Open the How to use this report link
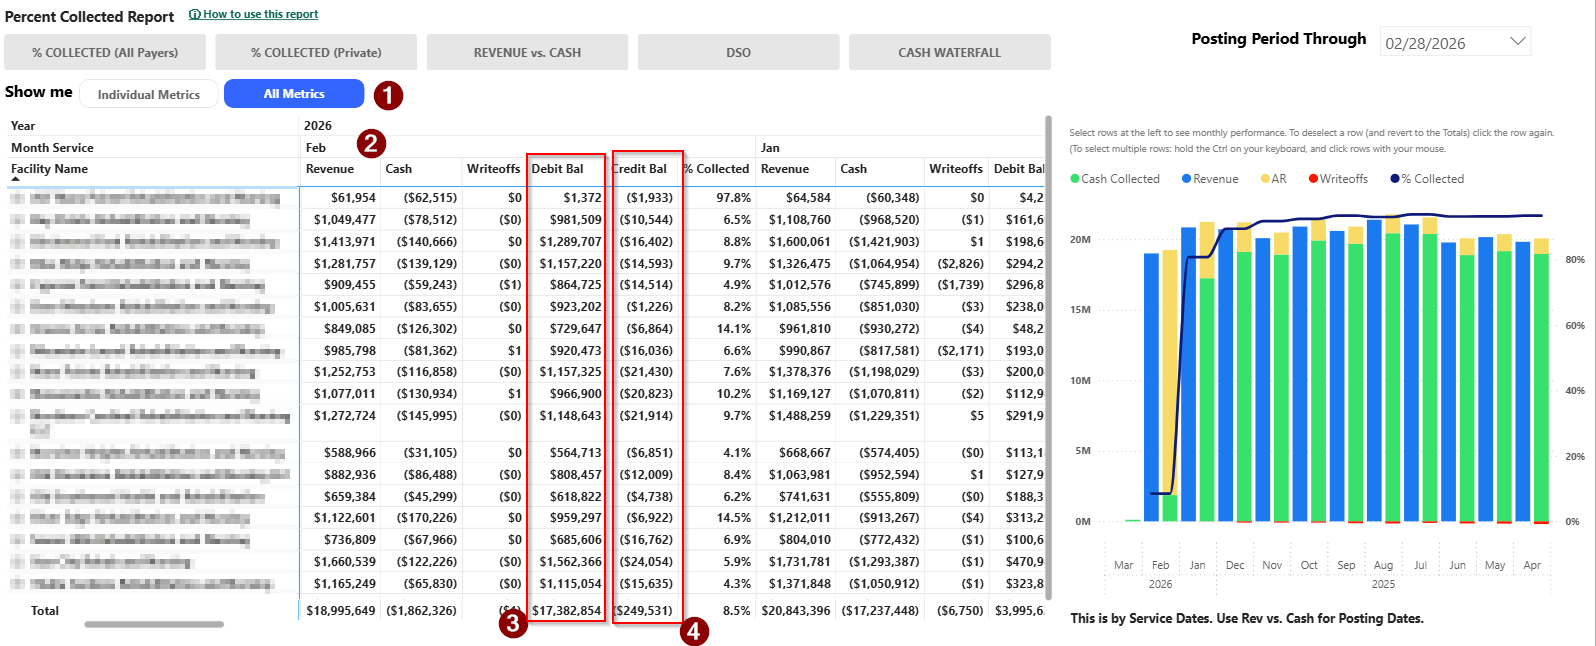The height and width of the screenshot is (646, 1596). pos(261,15)
